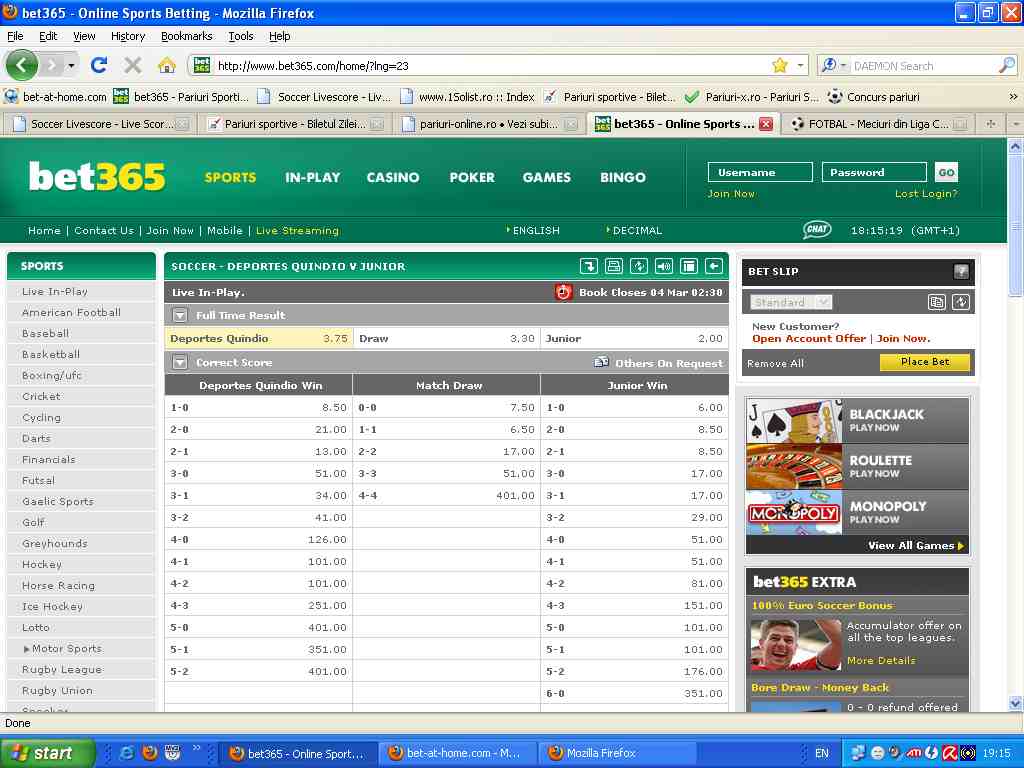Switch to the FOTBAL Meciuri din Liga tab

pos(877,123)
